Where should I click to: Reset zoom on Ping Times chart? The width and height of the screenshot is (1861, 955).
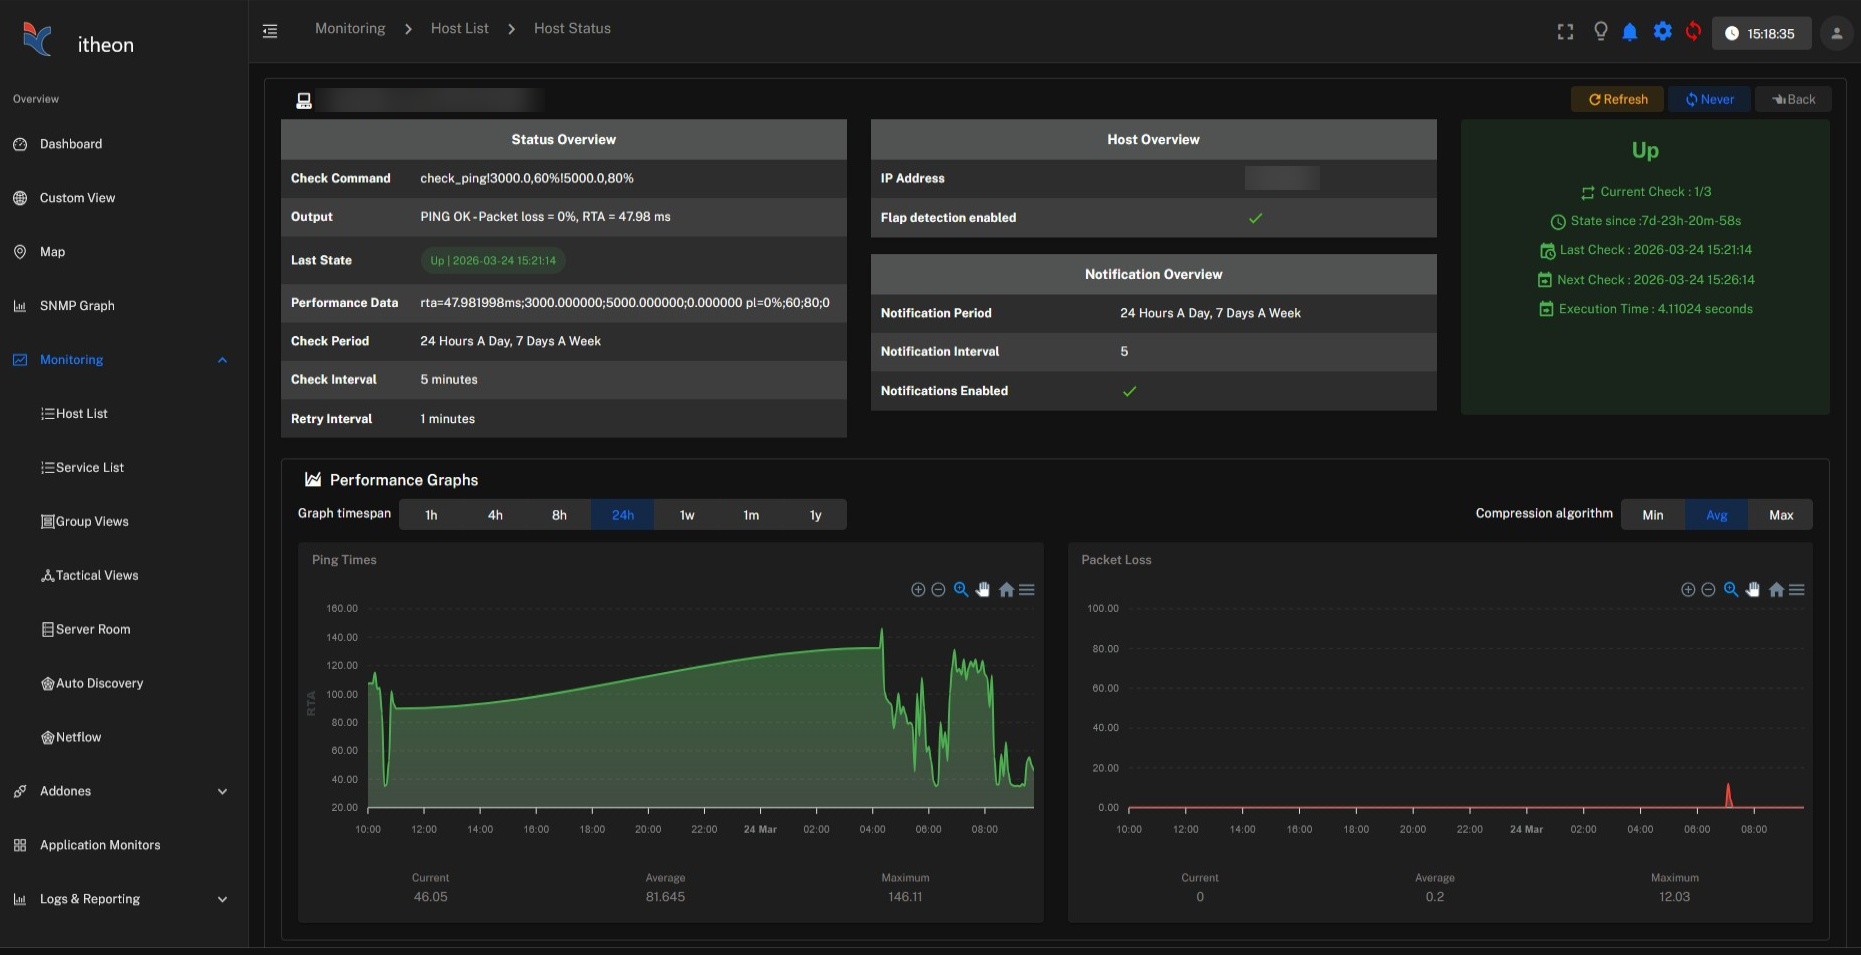pyautogui.click(x=1006, y=590)
